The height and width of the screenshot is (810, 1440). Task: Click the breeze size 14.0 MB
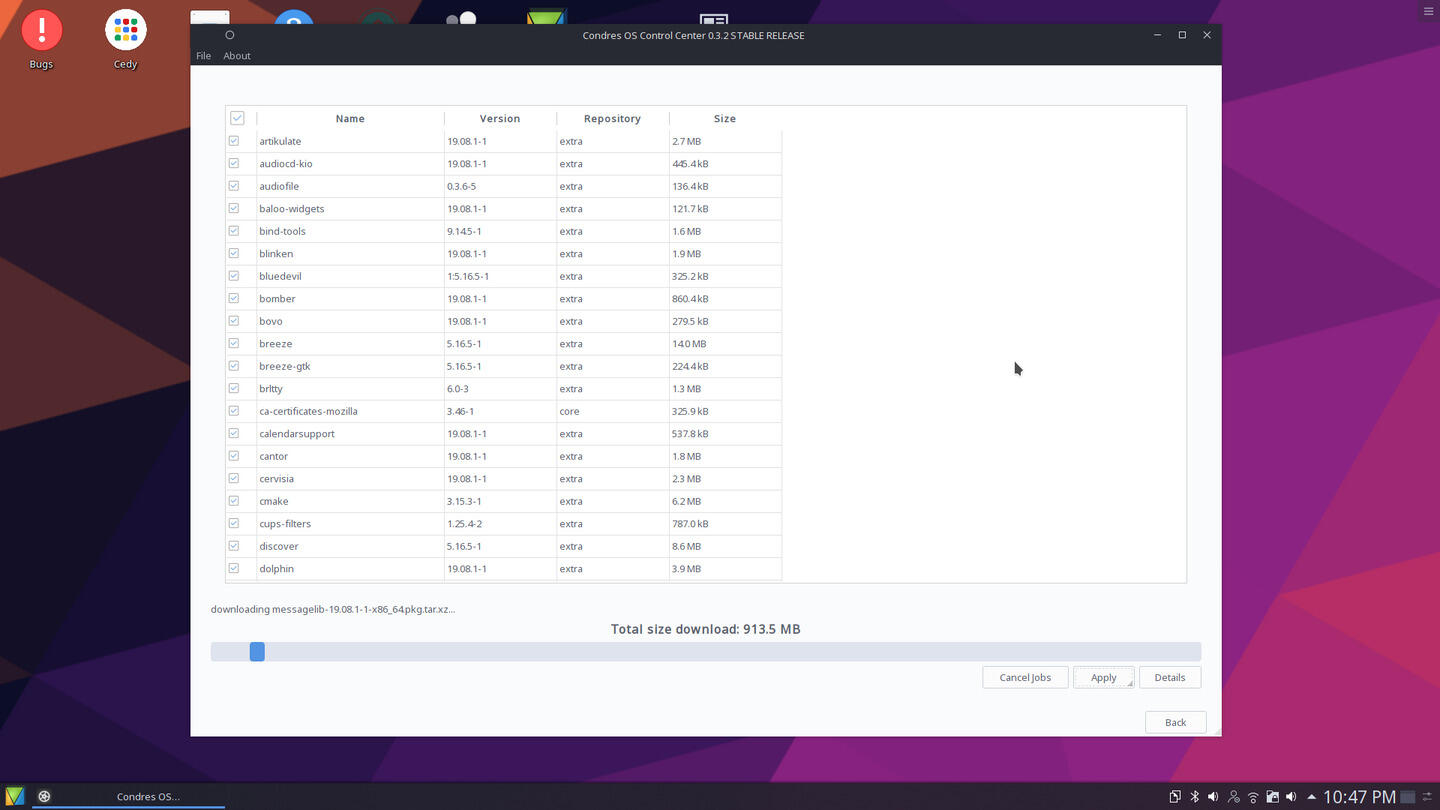pyautogui.click(x=689, y=344)
